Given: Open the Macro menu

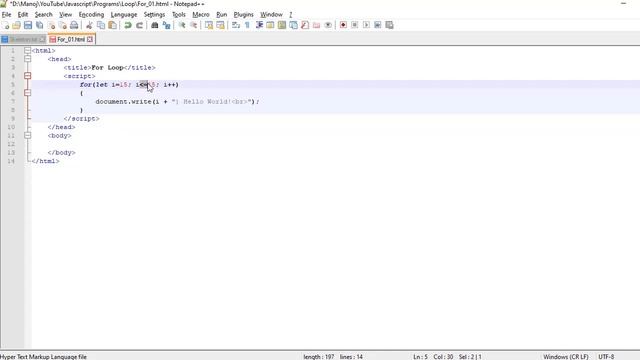Looking at the screenshot, I should pos(201,14).
